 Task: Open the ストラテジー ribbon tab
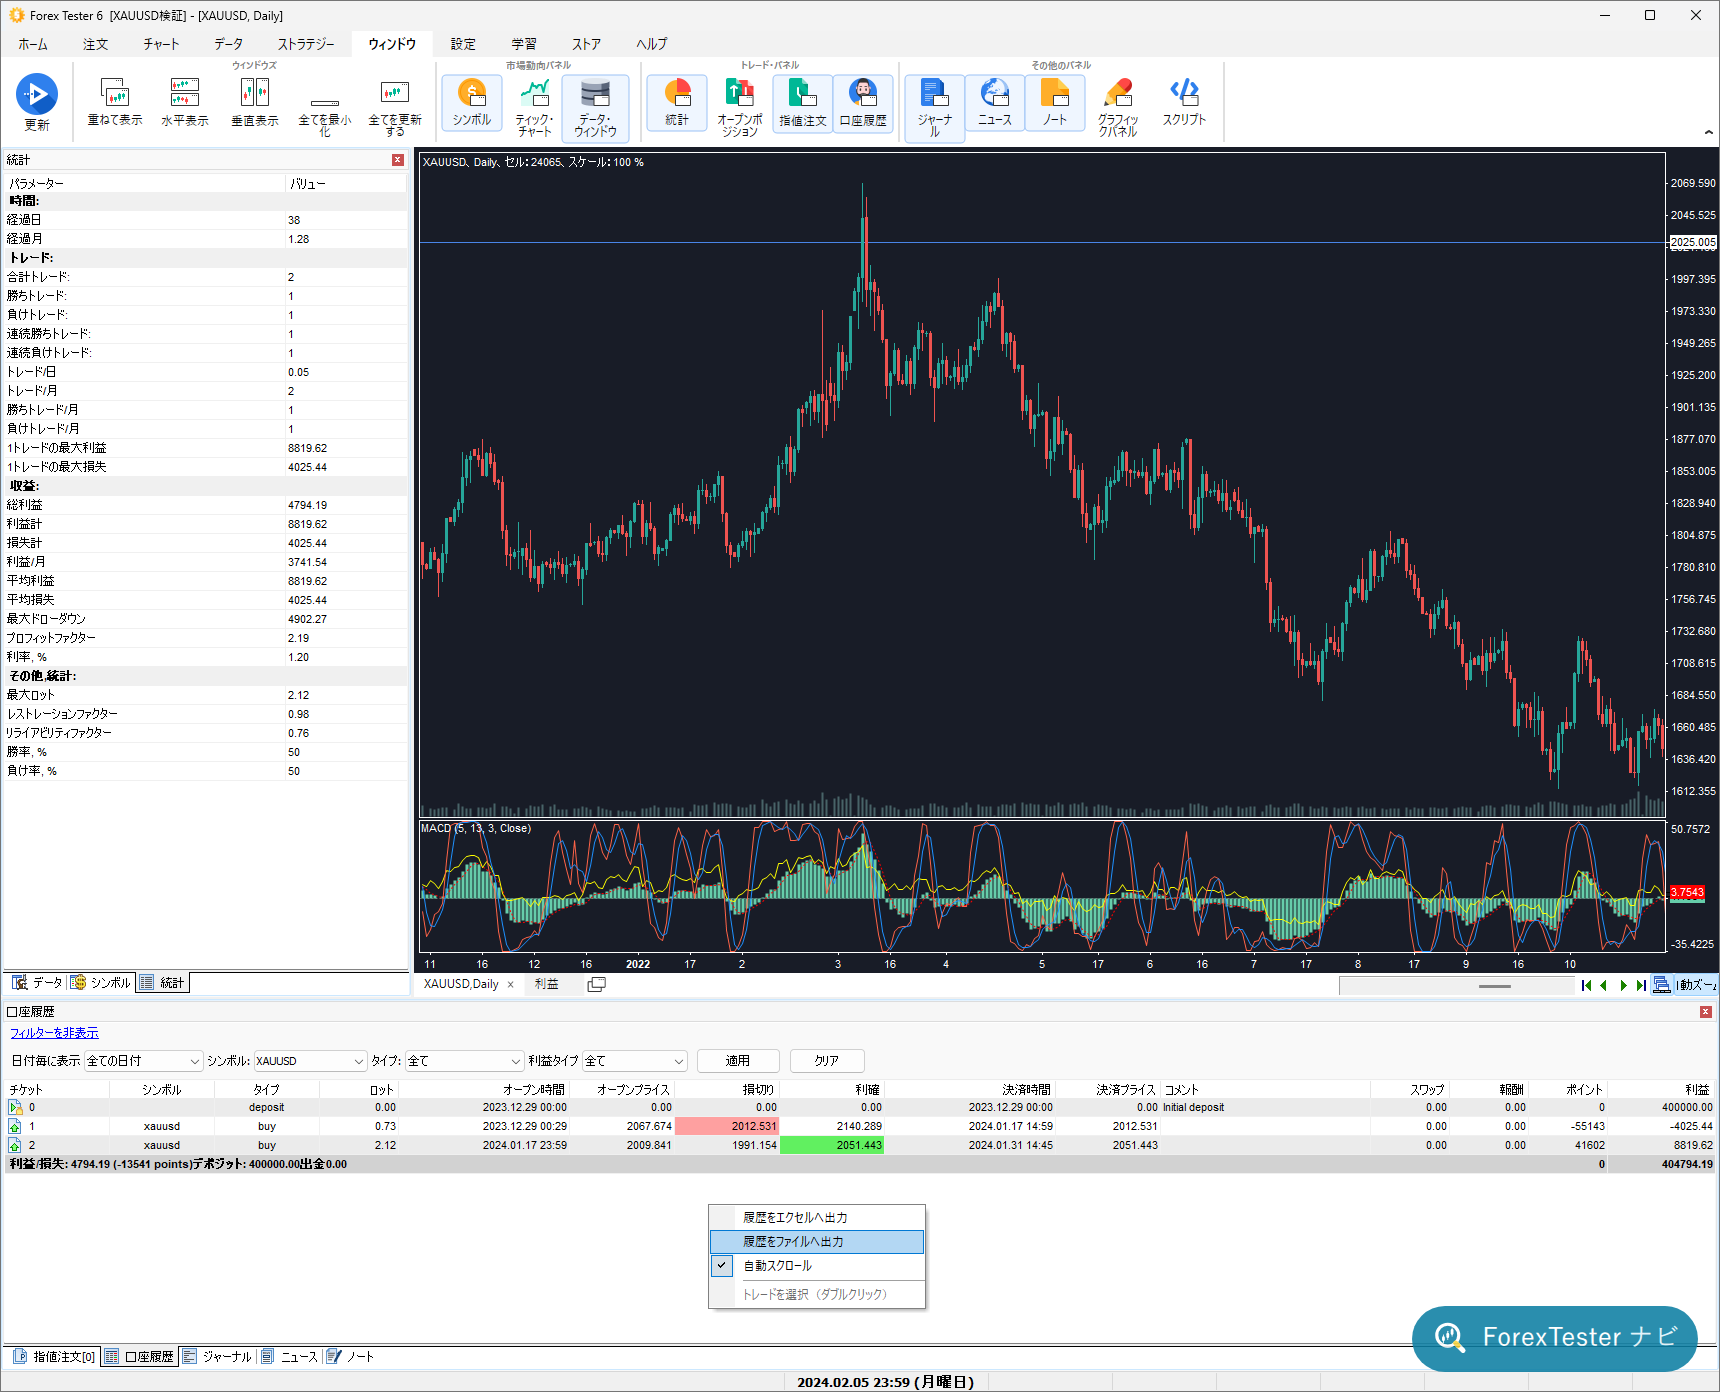(x=306, y=44)
